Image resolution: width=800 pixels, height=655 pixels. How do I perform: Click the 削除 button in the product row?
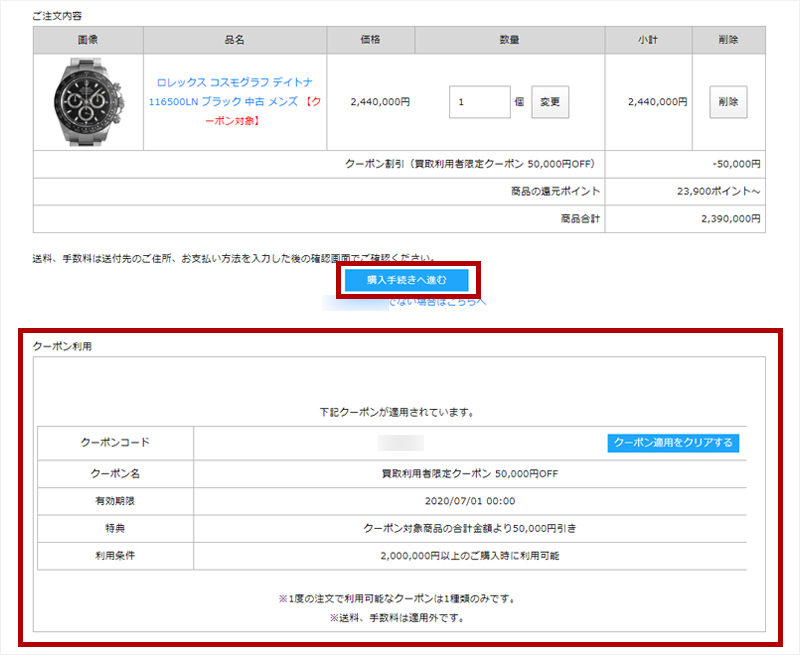(x=728, y=102)
